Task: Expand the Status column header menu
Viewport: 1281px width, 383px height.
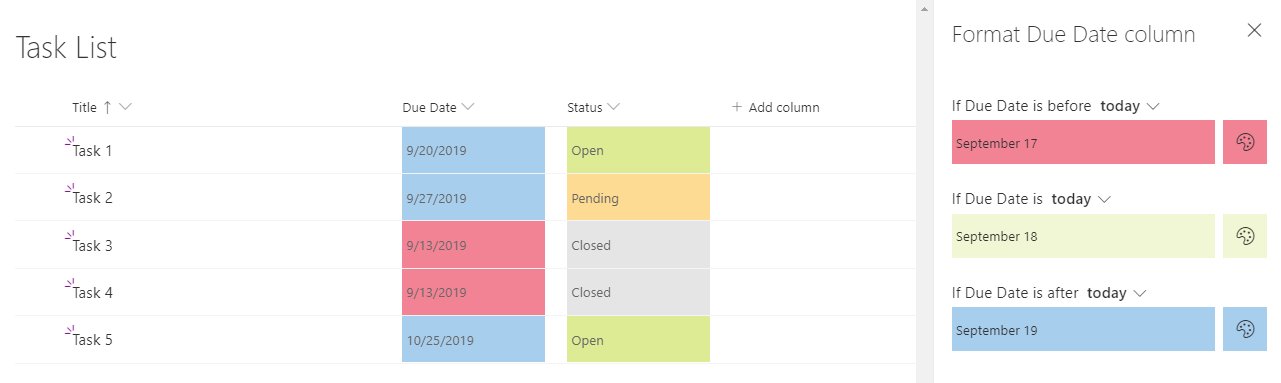Action: 614,107
